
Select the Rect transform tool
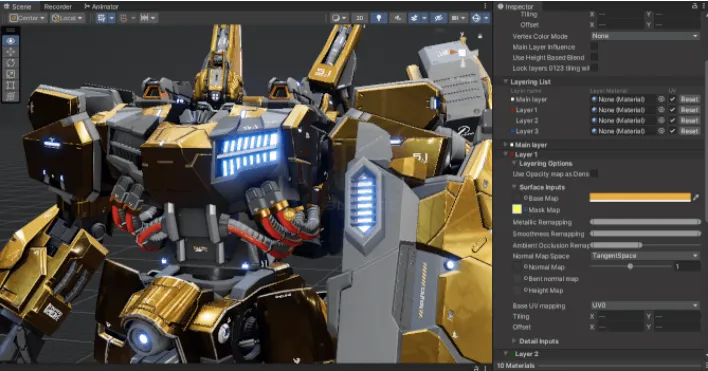pos(11,85)
